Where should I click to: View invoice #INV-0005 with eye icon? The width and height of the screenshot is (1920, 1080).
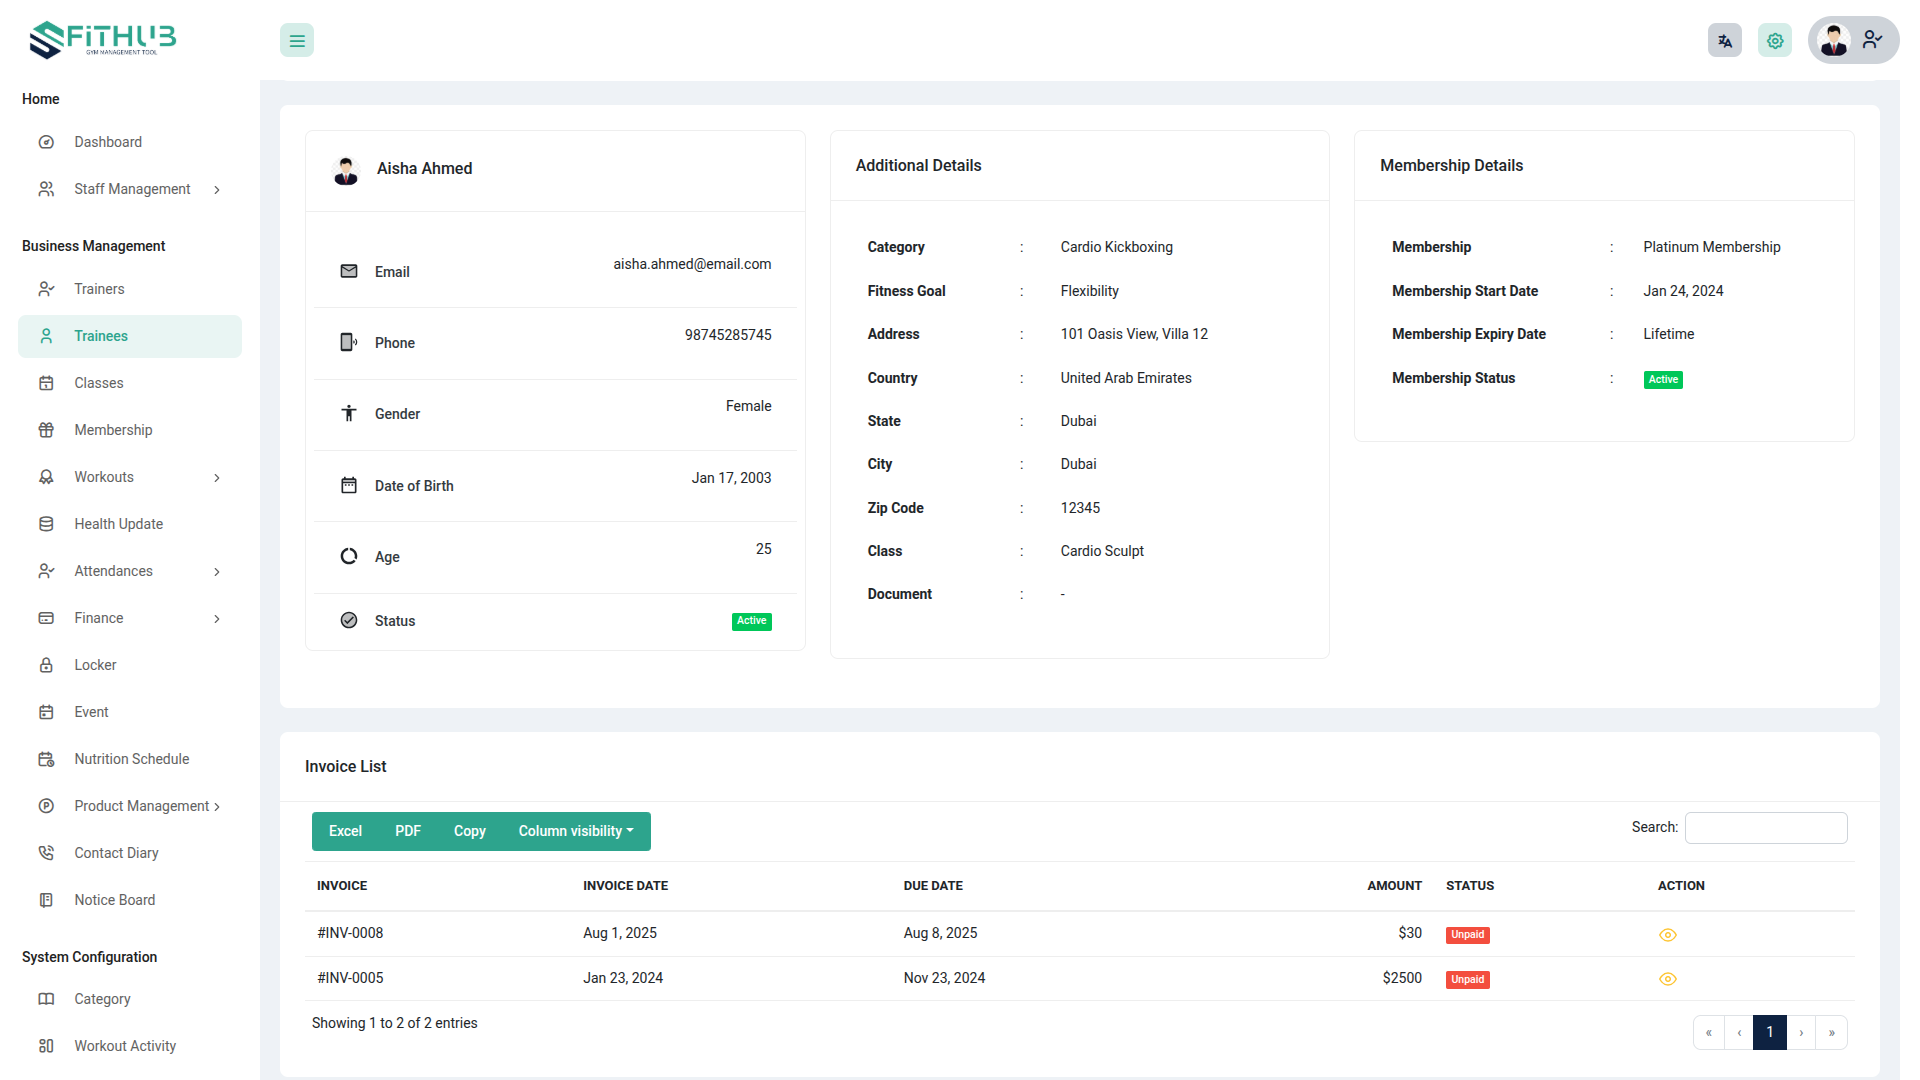click(x=1667, y=979)
